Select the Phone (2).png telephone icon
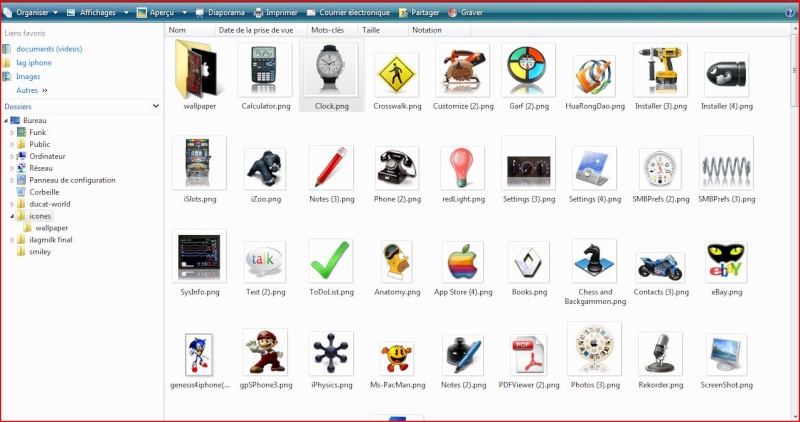Image resolution: width=800 pixels, height=422 pixels. pos(397,168)
